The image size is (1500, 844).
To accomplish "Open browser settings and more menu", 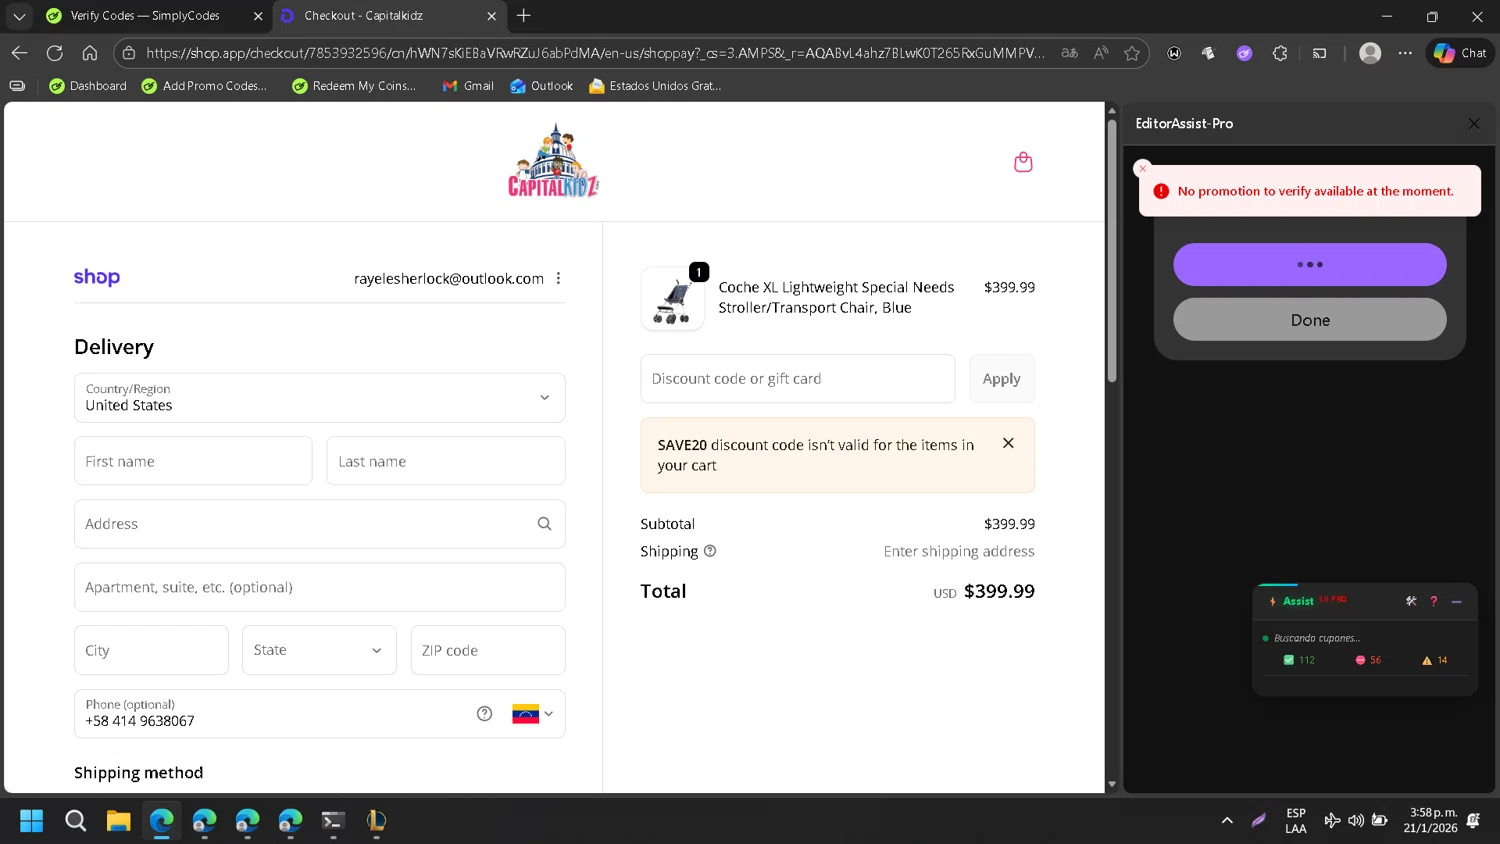I will pos(1405,53).
